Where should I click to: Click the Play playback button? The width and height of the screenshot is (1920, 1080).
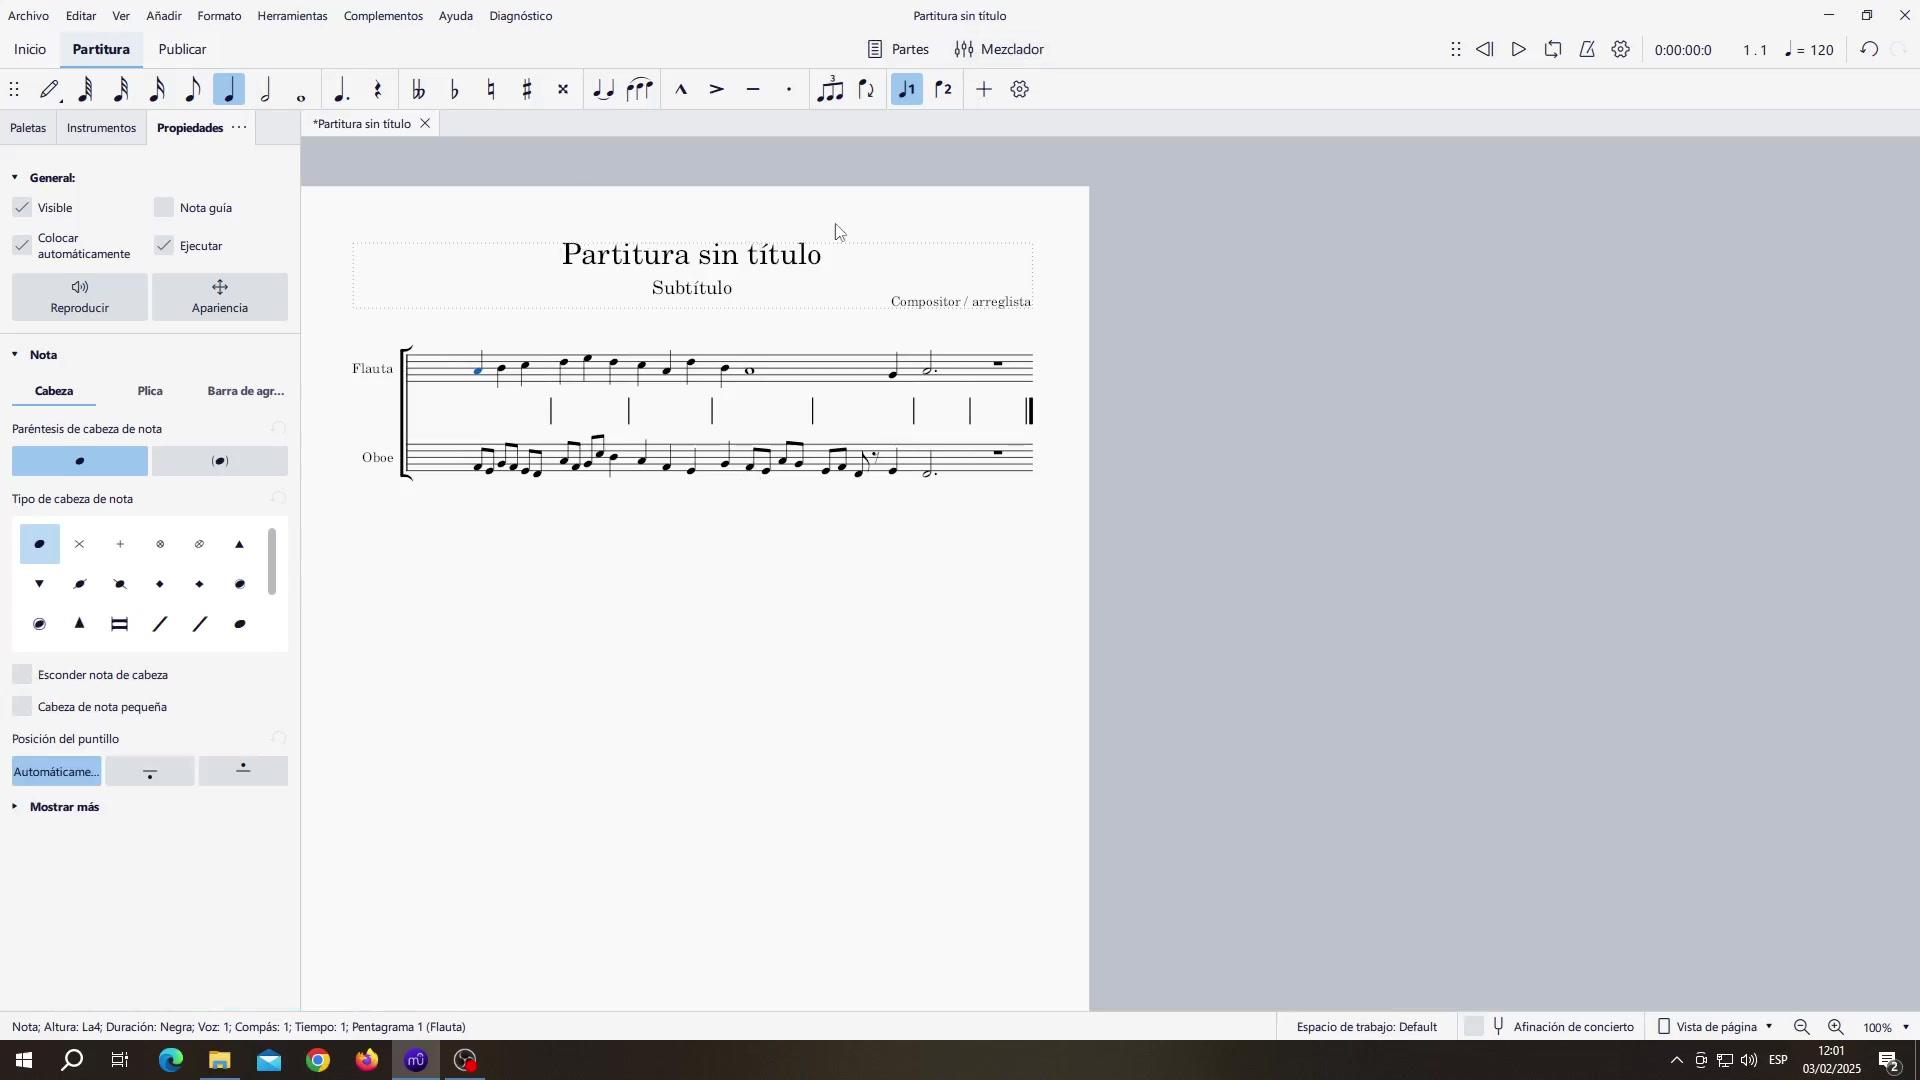(1519, 49)
